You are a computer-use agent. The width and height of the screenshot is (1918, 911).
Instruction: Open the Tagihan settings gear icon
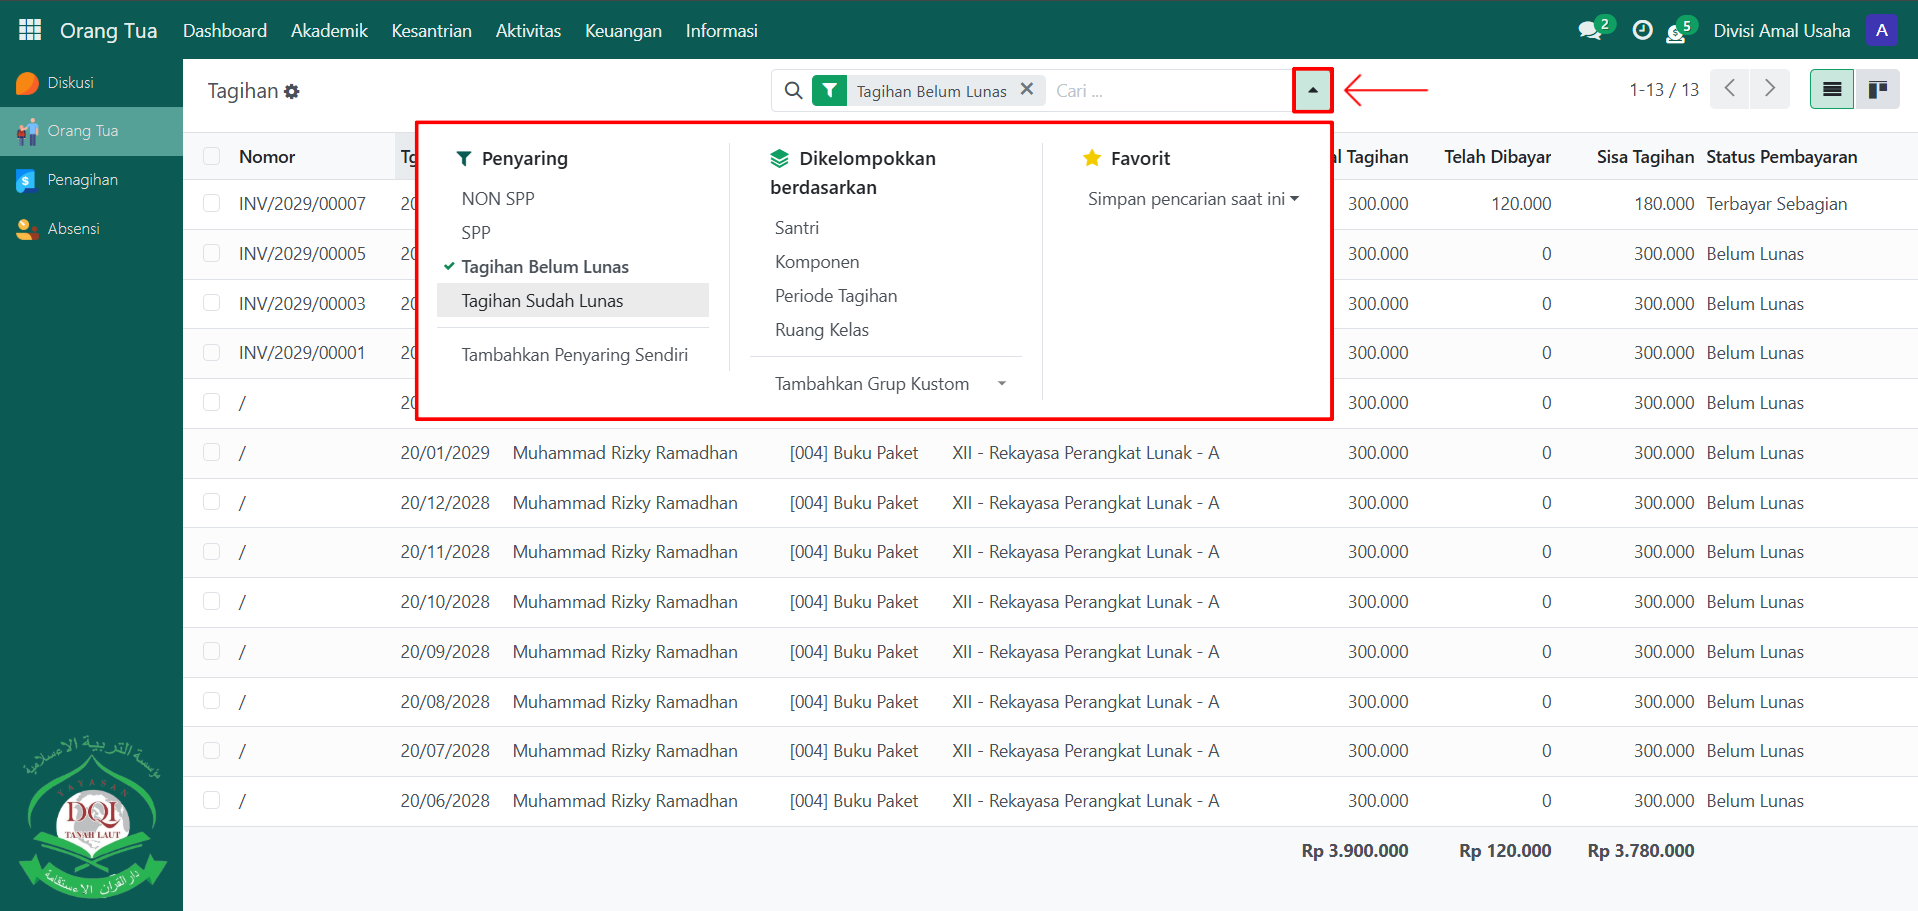tap(292, 91)
